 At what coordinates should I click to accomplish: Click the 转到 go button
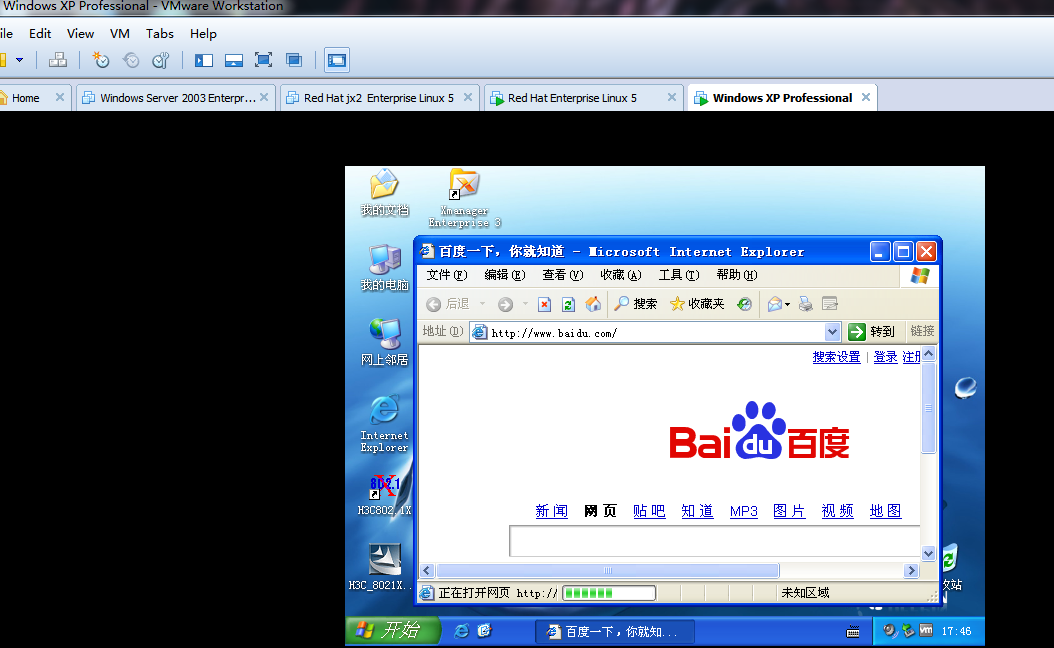pyautogui.click(x=872, y=331)
